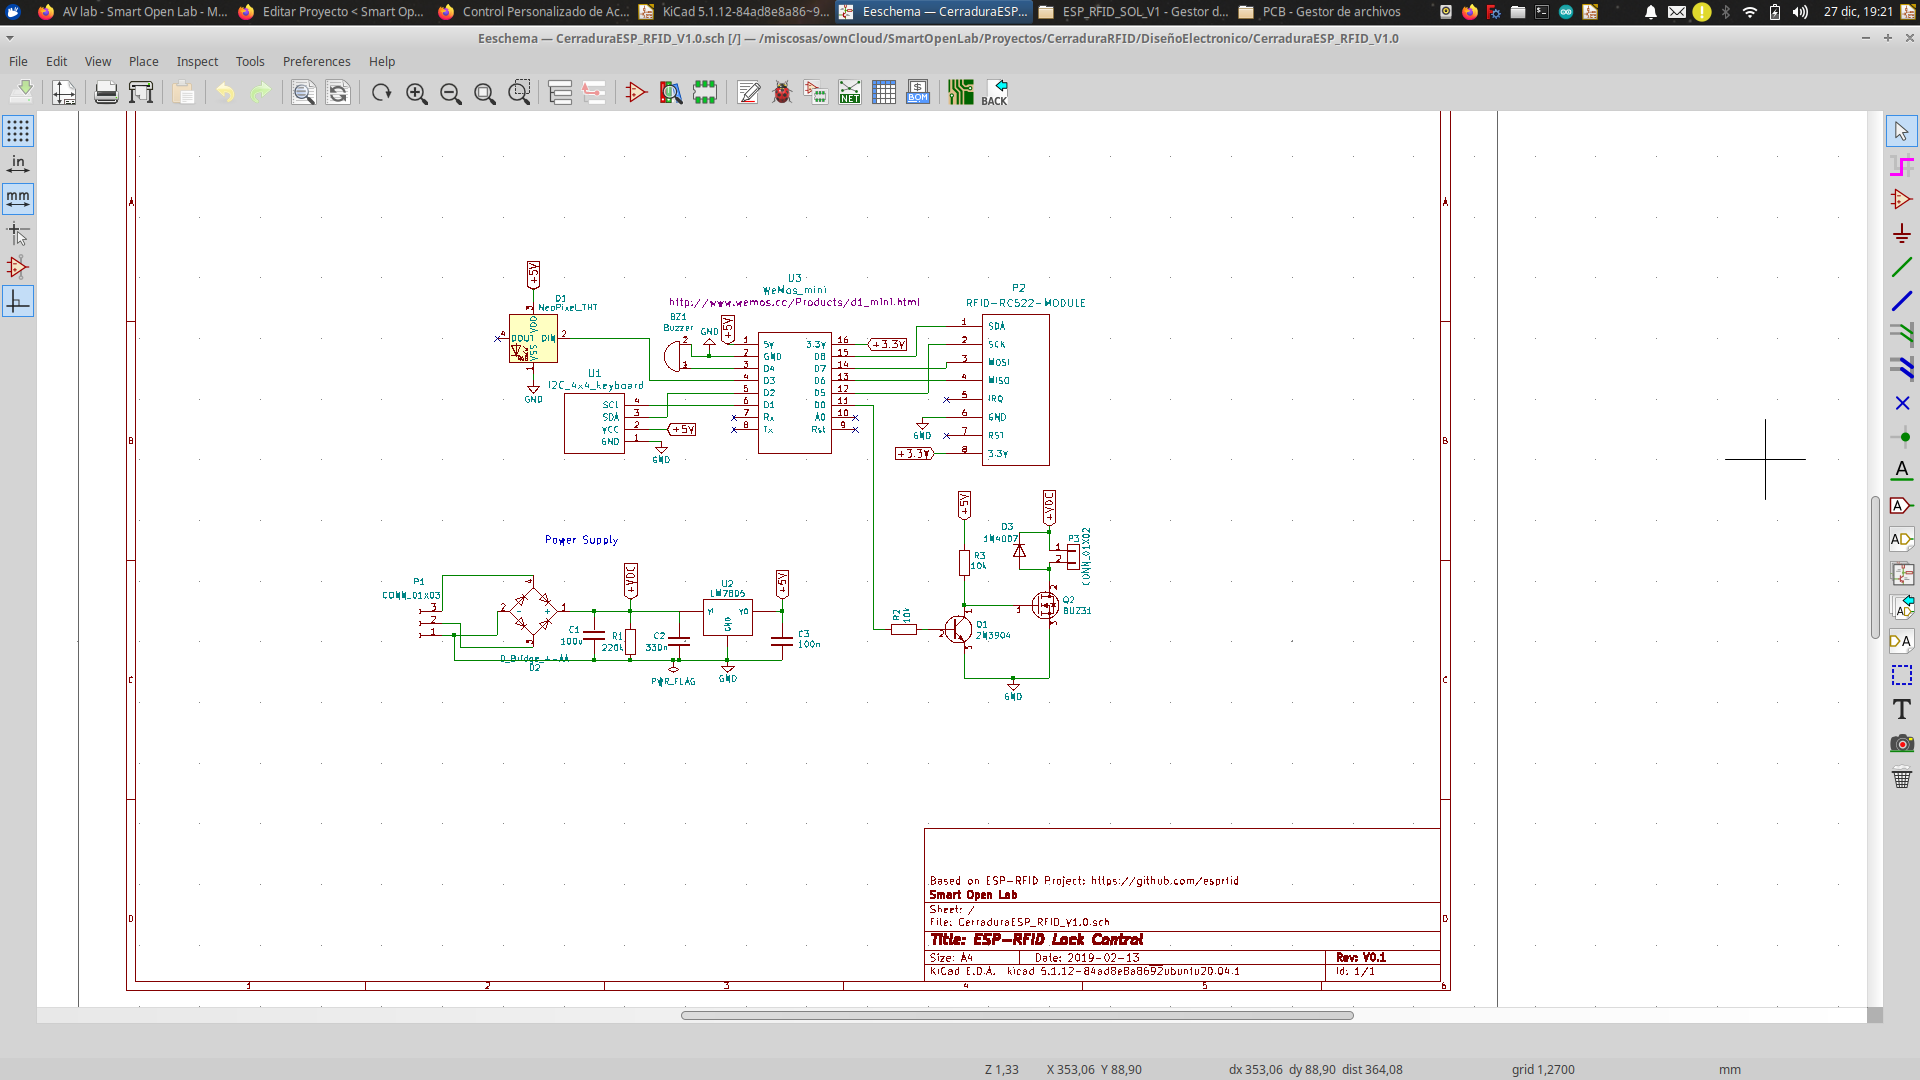Switch units to inches
This screenshot has height=1080, width=1920.
[18, 164]
